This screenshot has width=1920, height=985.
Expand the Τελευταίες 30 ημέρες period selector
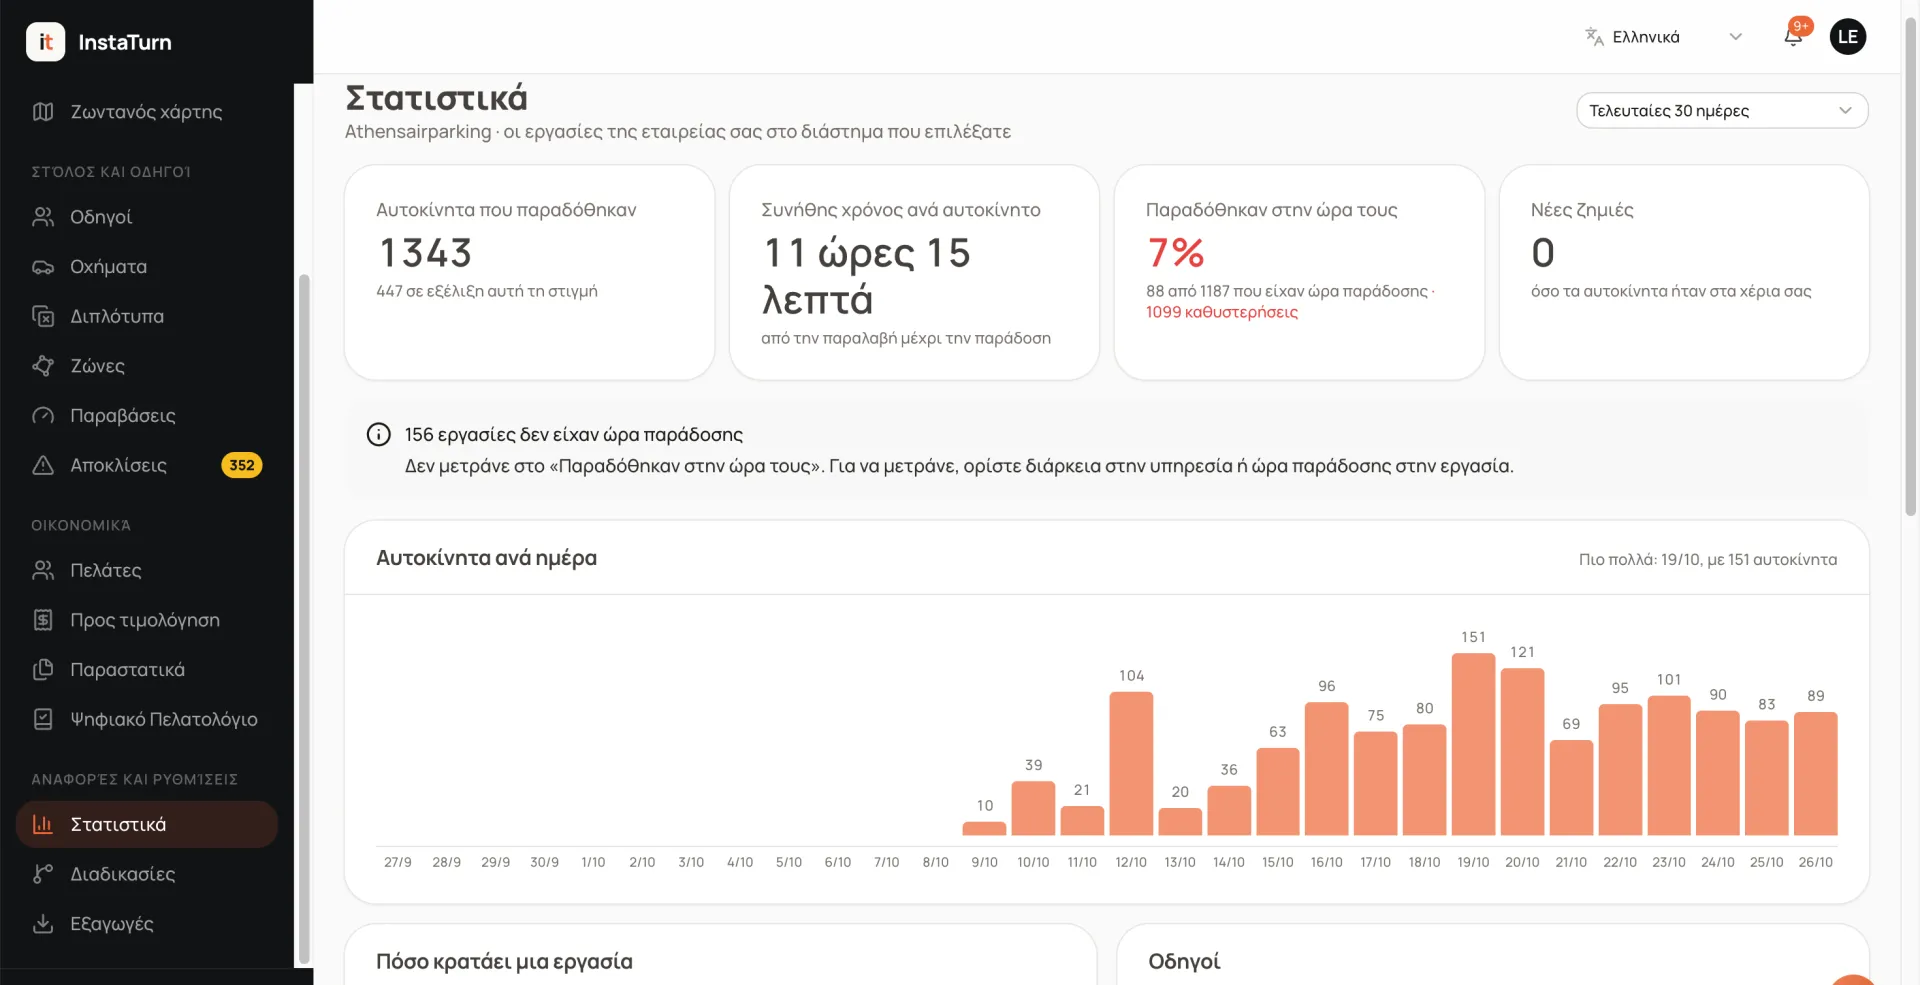(1722, 110)
